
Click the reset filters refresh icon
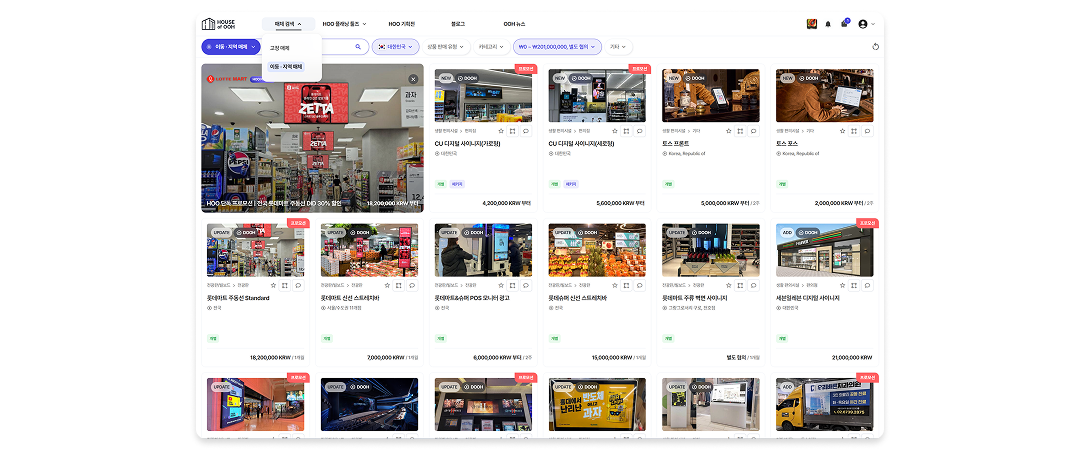875,47
